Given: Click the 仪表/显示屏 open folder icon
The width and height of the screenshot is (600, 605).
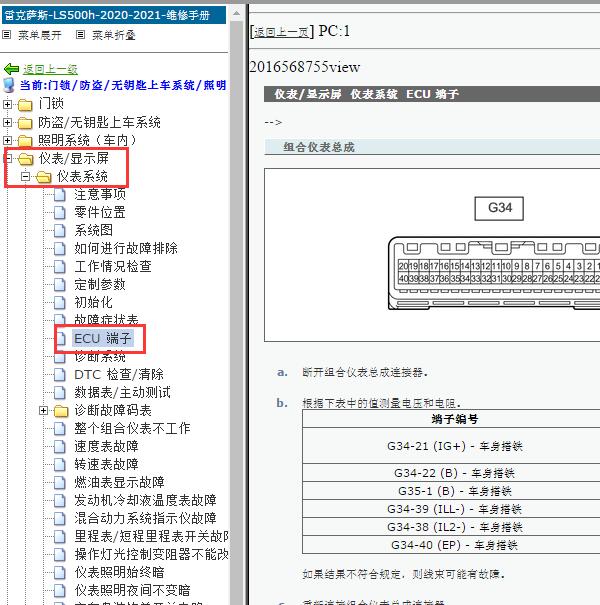Looking at the screenshot, I should coord(25,159).
